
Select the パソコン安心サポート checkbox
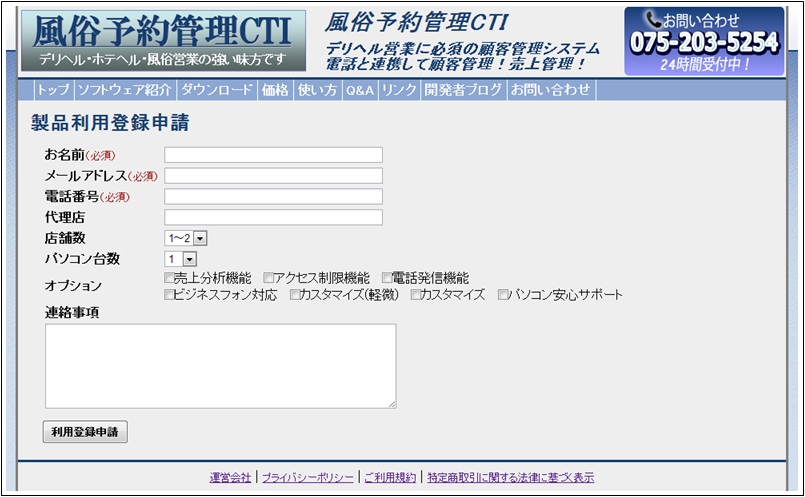pyautogui.click(x=503, y=295)
